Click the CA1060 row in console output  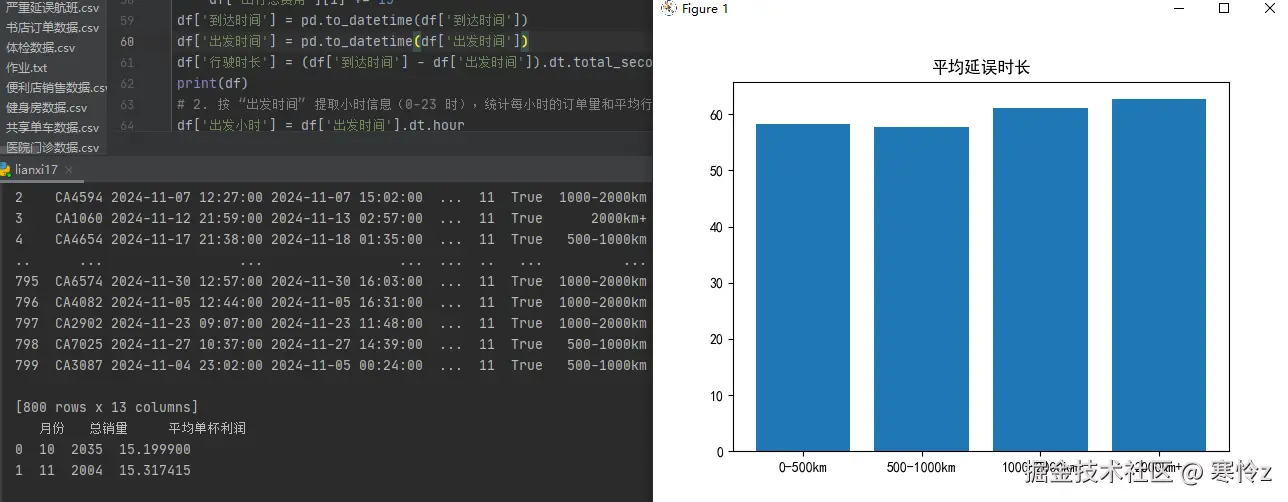331,218
